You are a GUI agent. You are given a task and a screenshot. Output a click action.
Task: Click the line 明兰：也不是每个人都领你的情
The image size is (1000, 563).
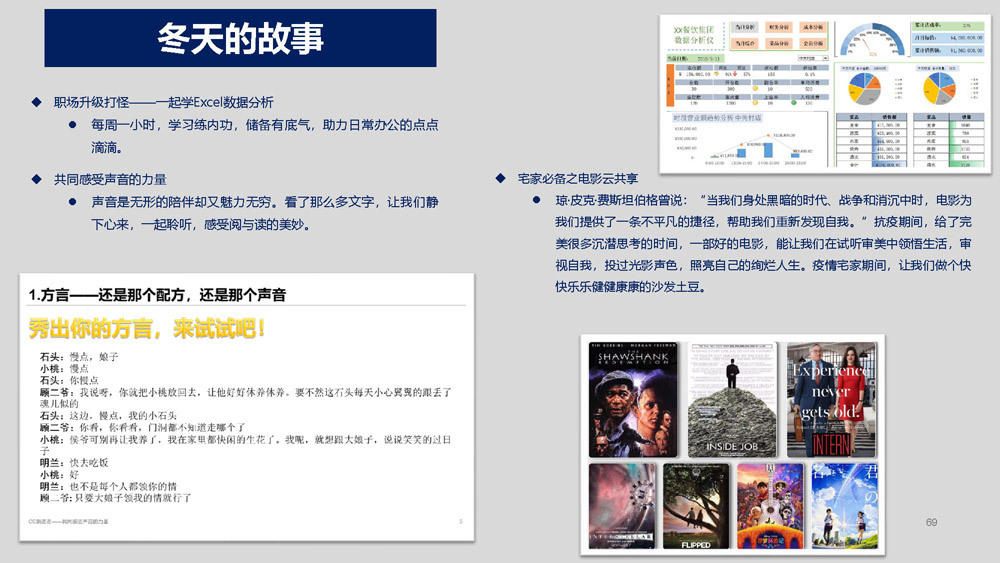(x=108, y=486)
